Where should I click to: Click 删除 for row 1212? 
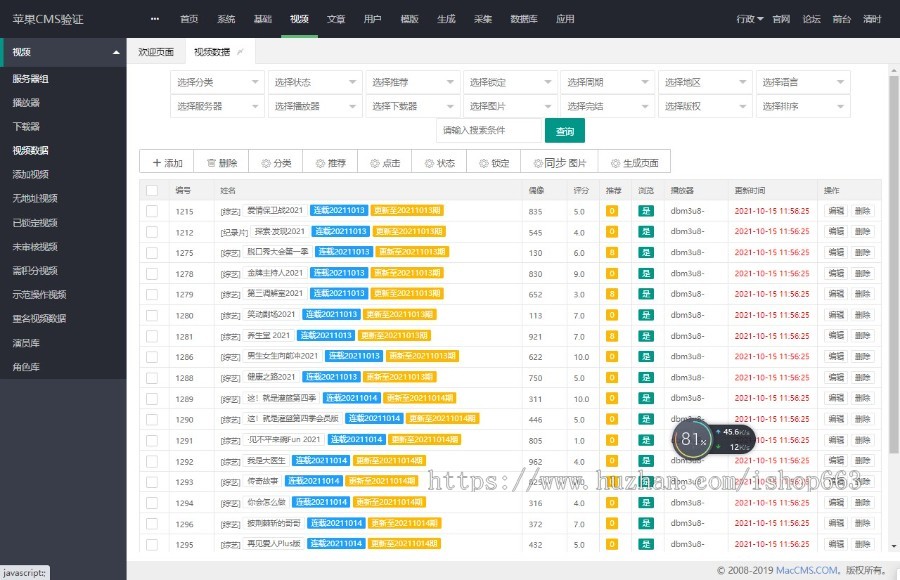pyautogui.click(x=862, y=231)
